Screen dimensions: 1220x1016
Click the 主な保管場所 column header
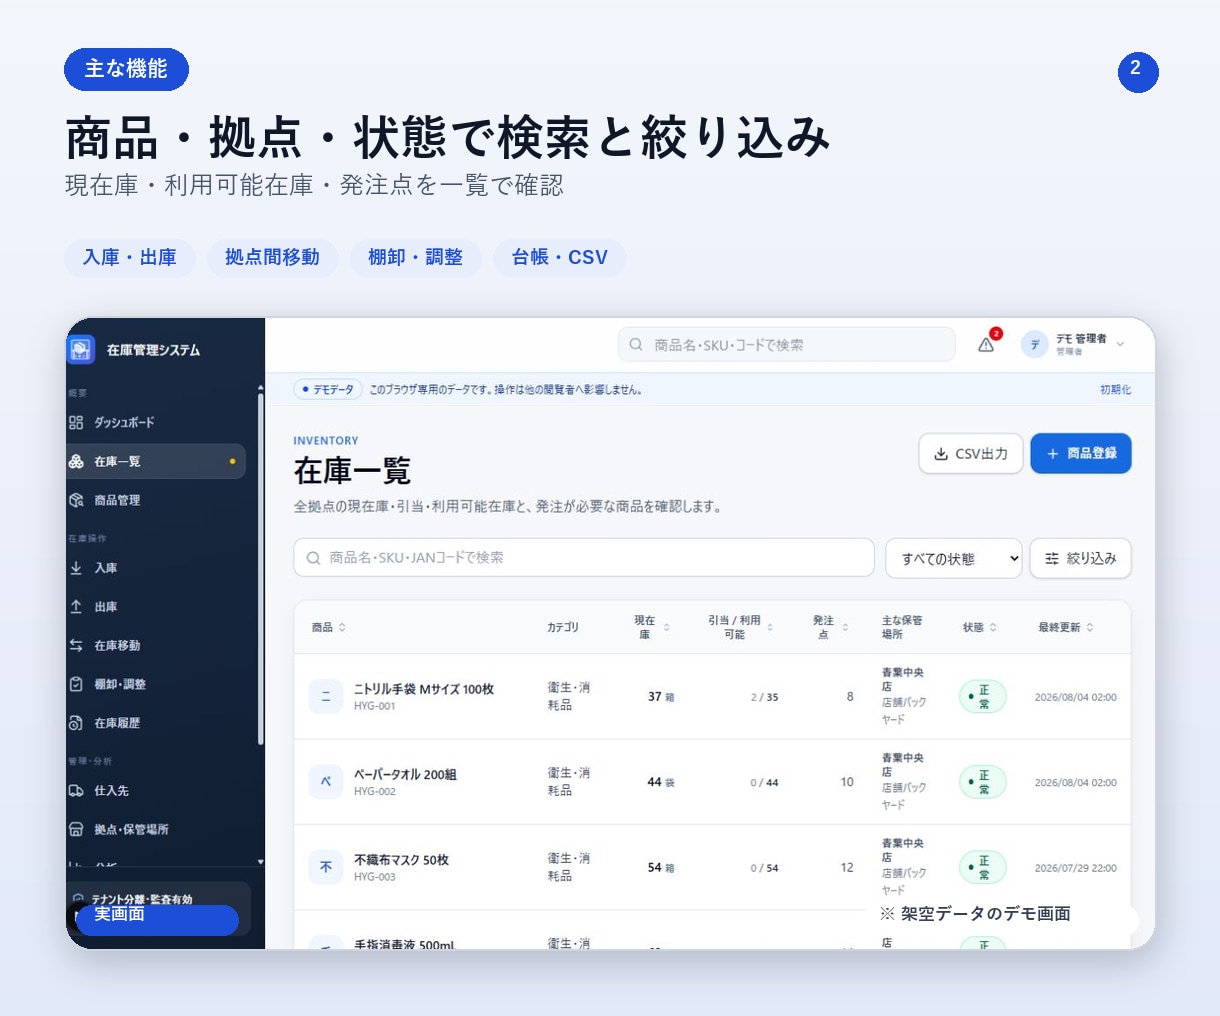click(902, 628)
